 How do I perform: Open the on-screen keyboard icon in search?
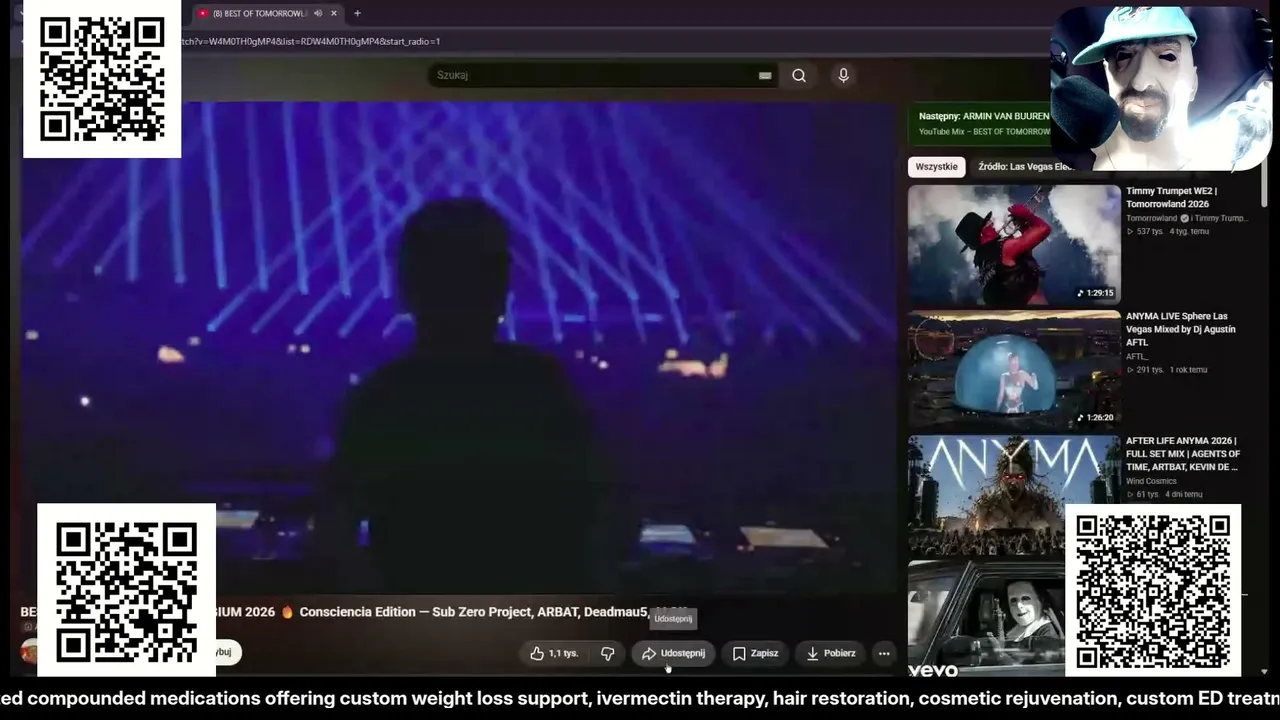pyautogui.click(x=765, y=75)
